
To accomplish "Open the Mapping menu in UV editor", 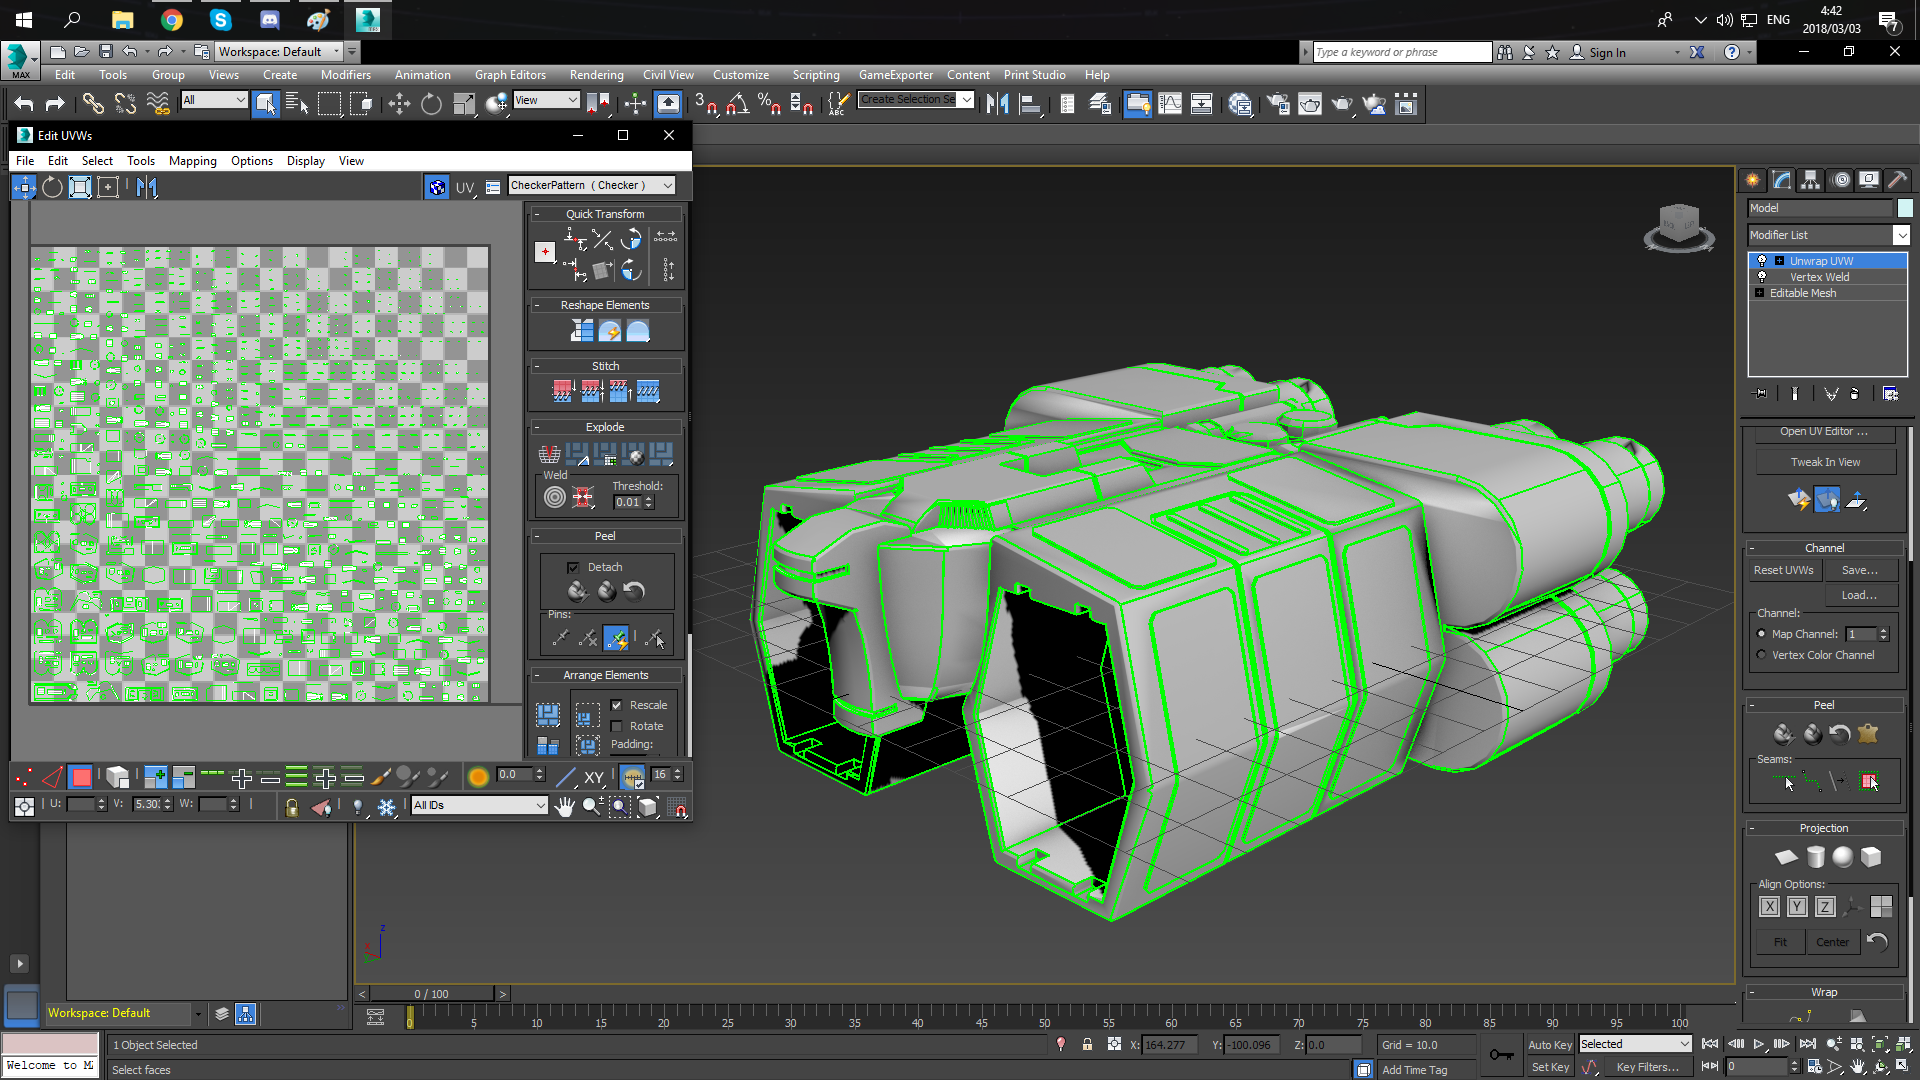I will point(191,160).
